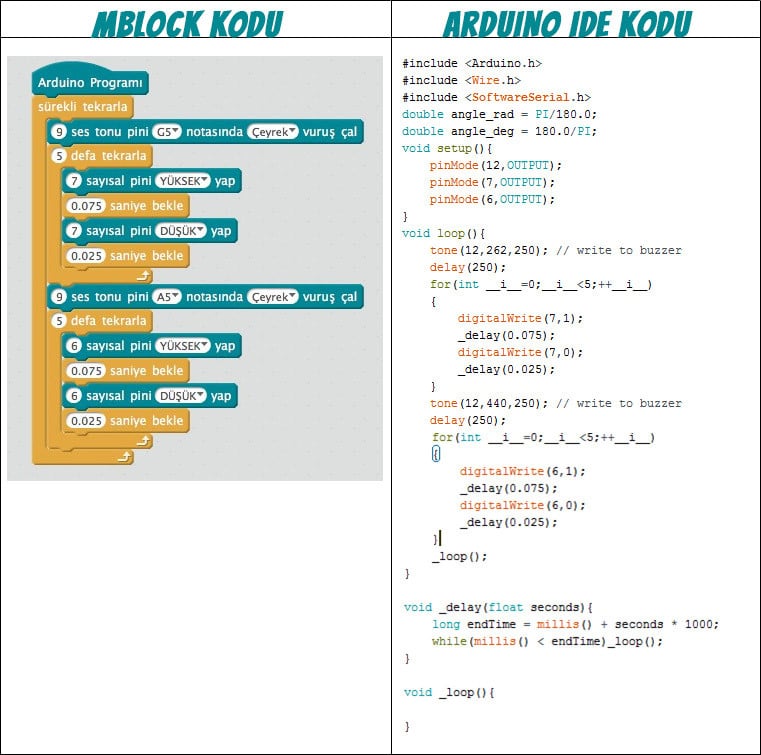Image resolution: width=761 pixels, height=755 pixels.
Task: Click 0.025 wait field after pin 6 DÜŞÜK
Action: [86, 421]
